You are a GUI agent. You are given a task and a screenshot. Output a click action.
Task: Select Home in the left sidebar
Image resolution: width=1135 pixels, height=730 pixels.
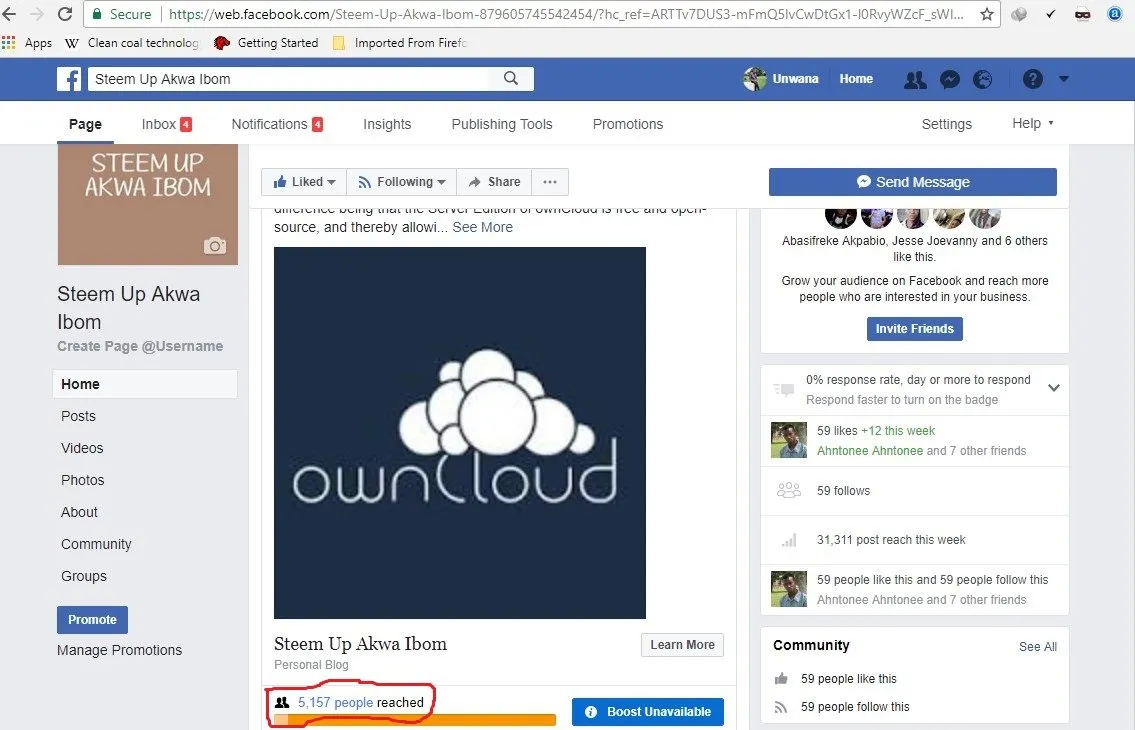pyautogui.click(x=145, y=384)
